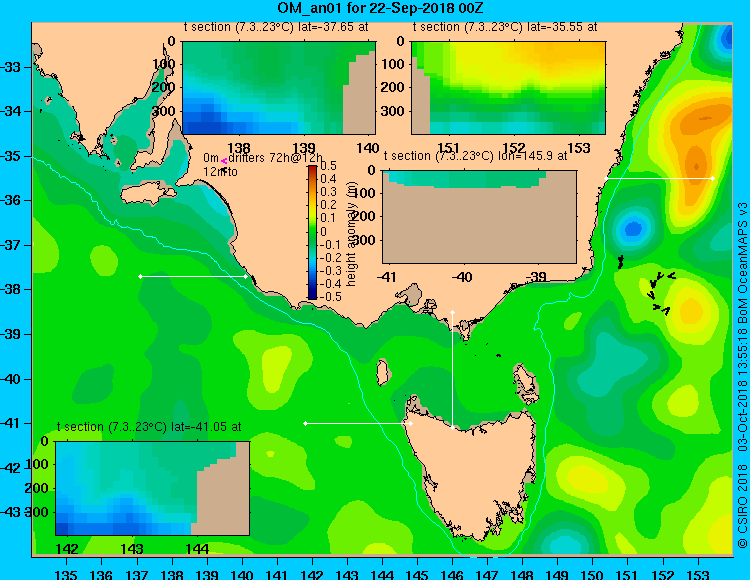
Task: Click the '0m drifters 72h@12h' legend text
Action: click(x=263, y=158)
